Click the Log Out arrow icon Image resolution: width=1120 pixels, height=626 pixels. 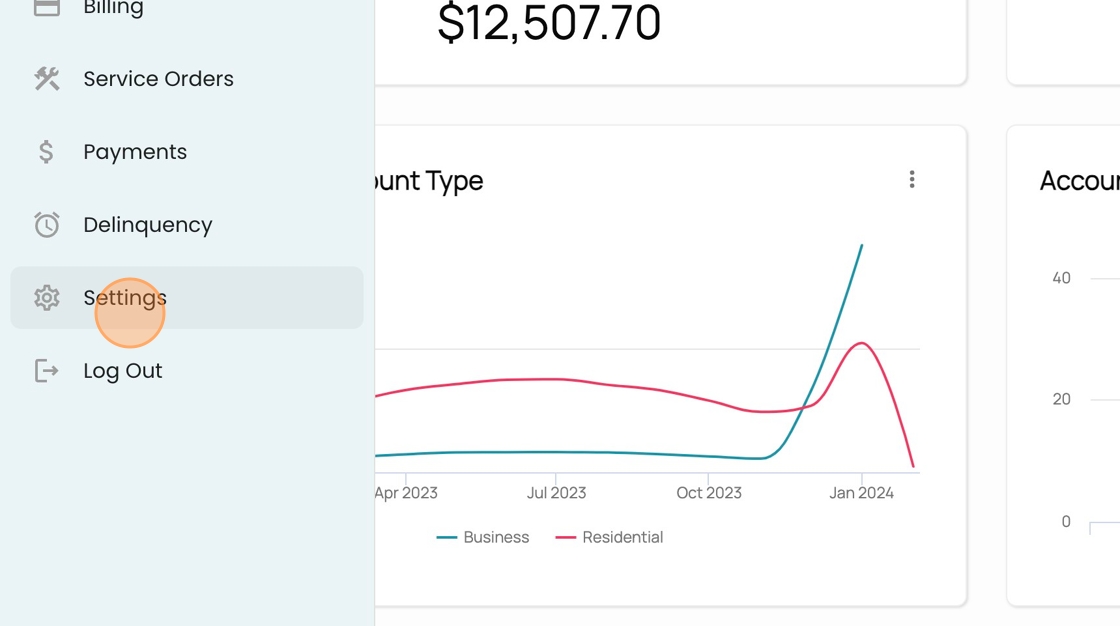click(46, 370)
